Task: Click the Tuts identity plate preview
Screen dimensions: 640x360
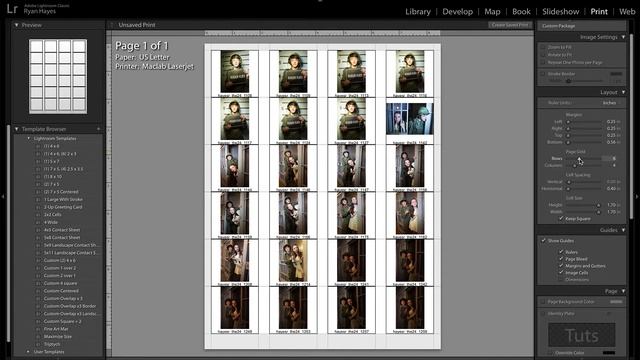Action: click(582, 336)
